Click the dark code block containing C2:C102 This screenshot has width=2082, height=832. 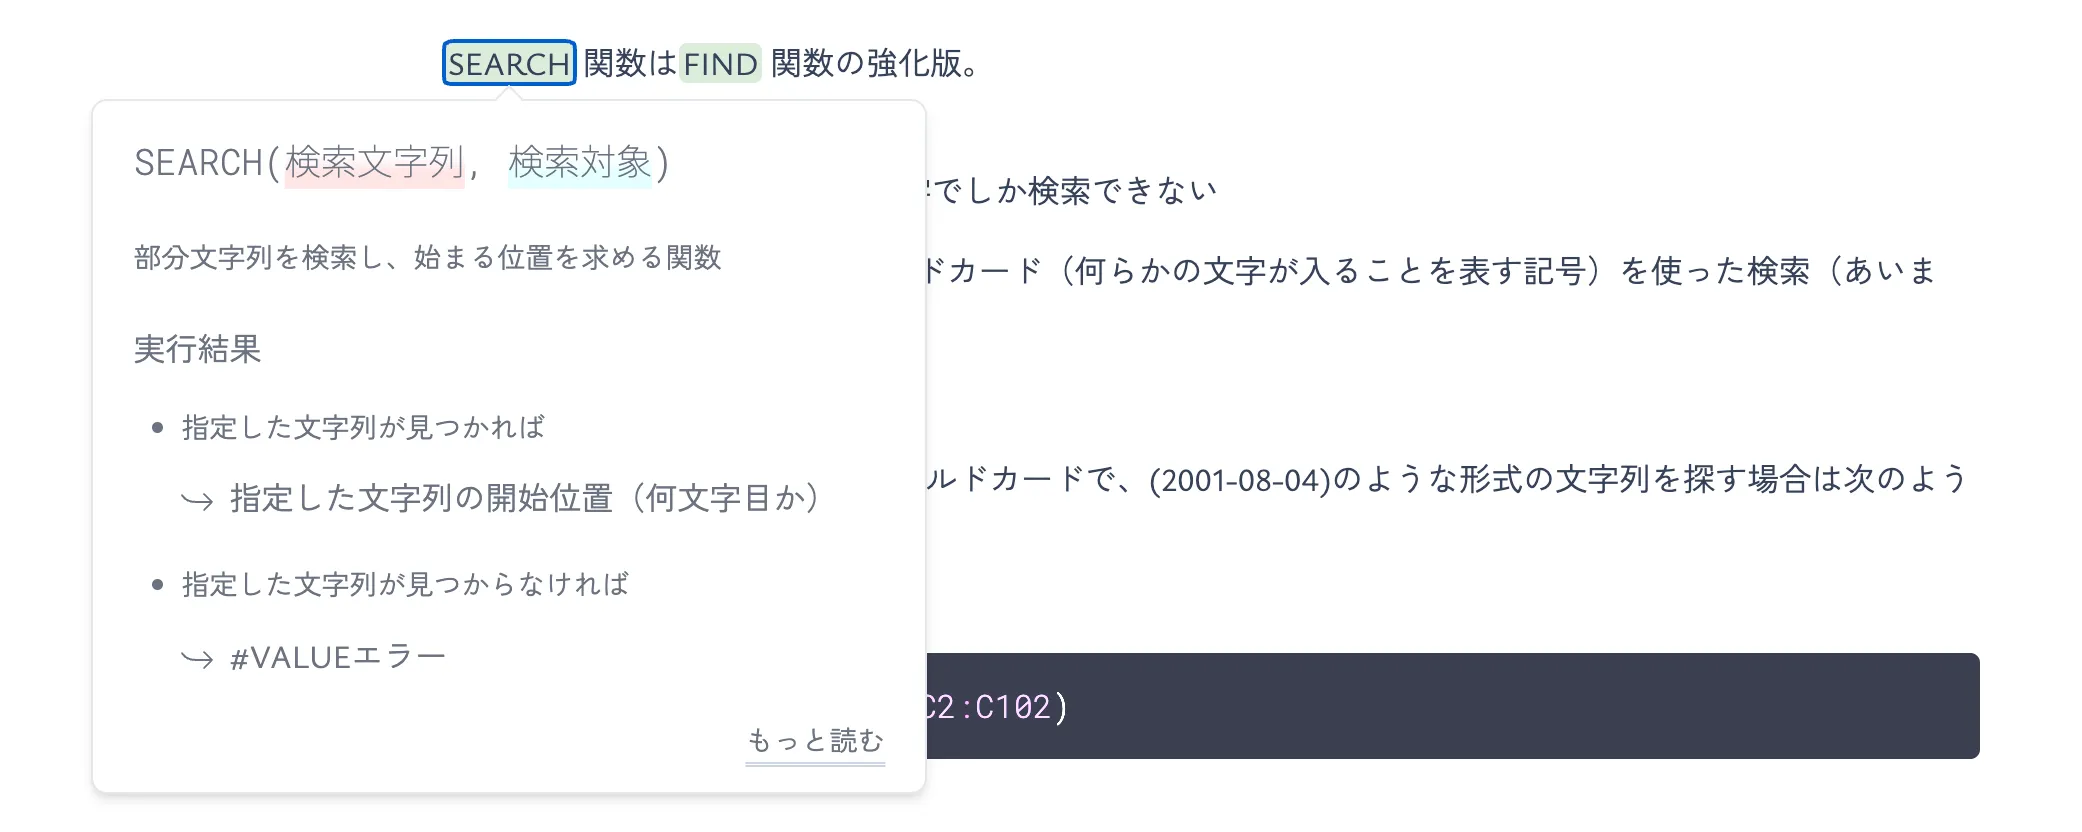(1450, 706)
